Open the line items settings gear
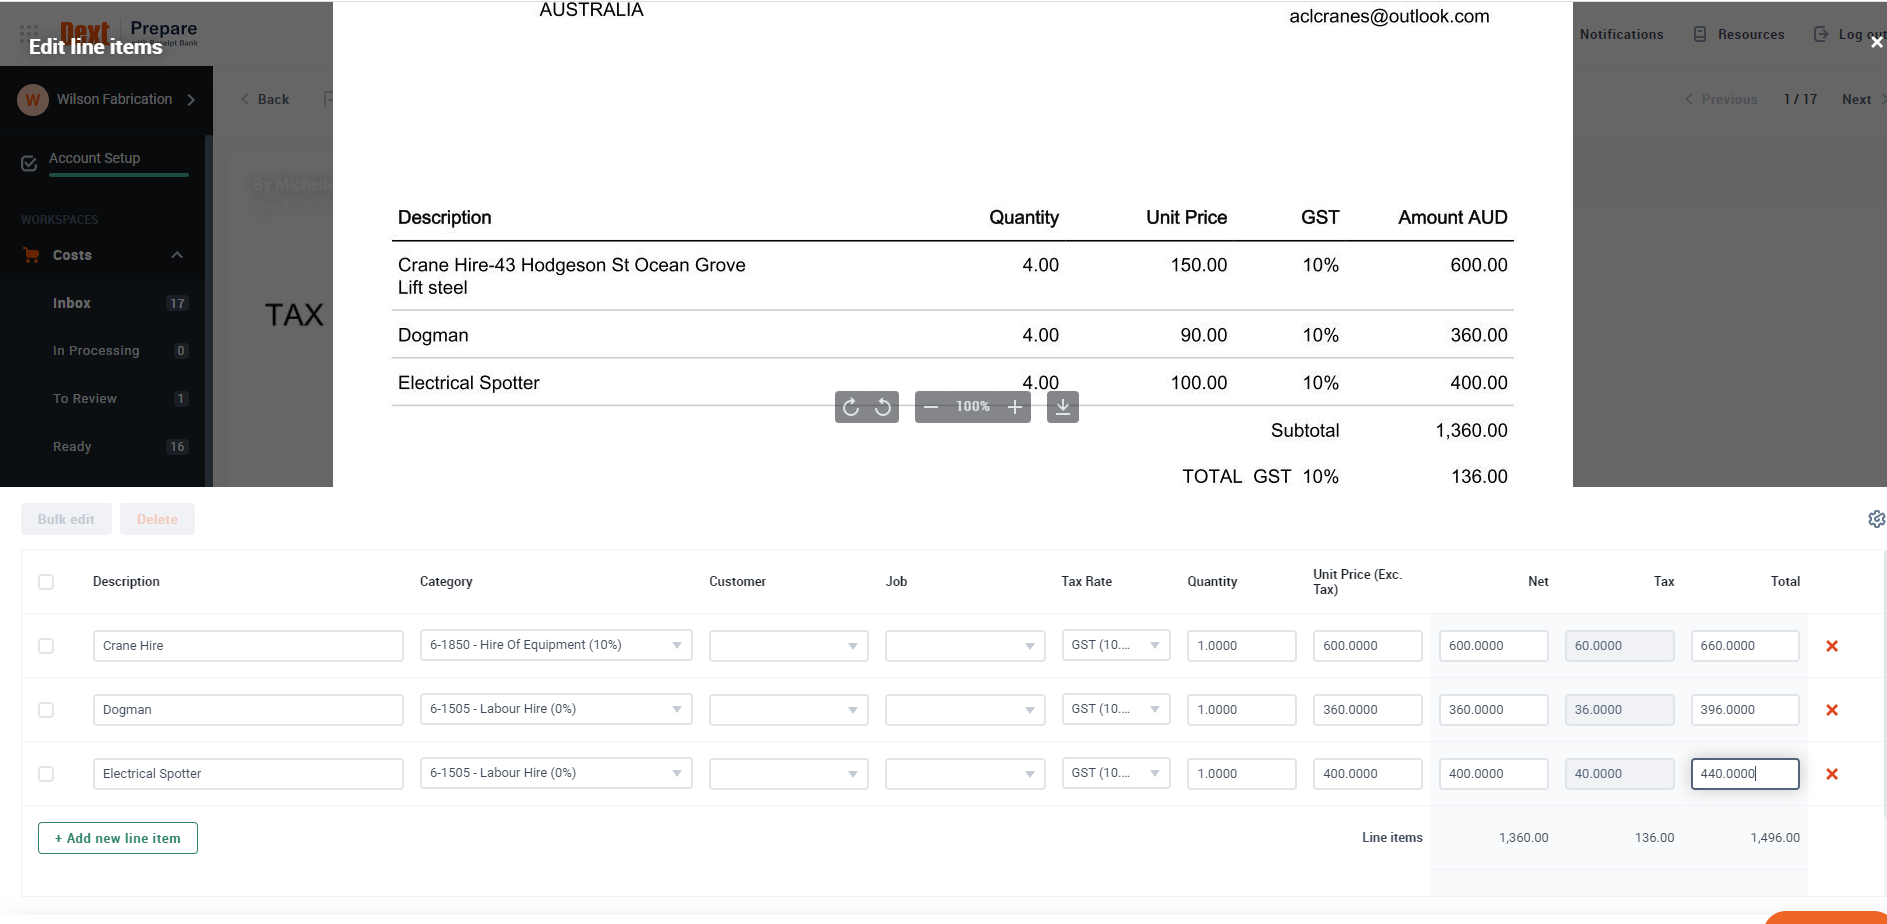 1876,519
